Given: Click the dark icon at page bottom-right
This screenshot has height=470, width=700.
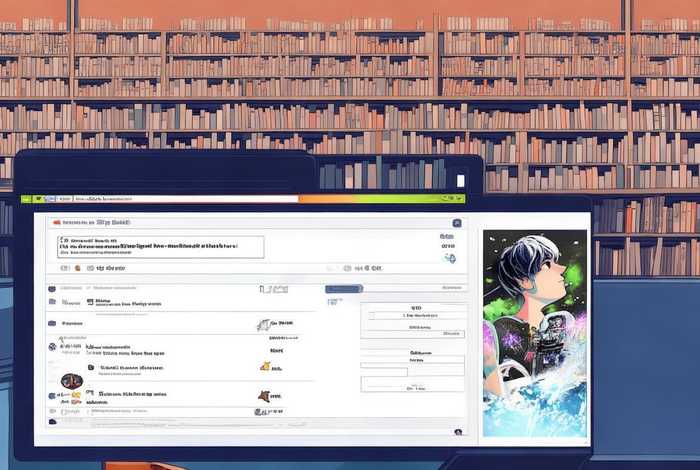Looking at the screenshot, I should tap(457, 432).
